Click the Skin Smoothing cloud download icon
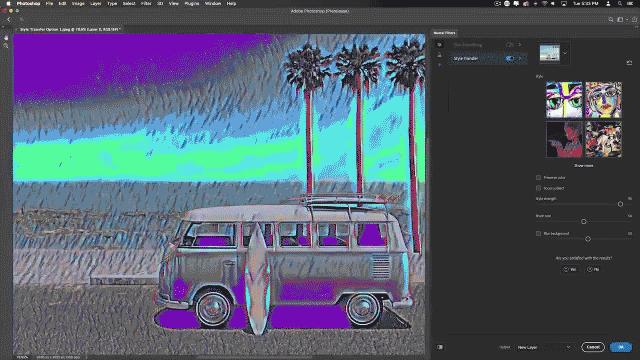Screen dimensions: 640x360 pyautogui.click(x=509, y=45)
